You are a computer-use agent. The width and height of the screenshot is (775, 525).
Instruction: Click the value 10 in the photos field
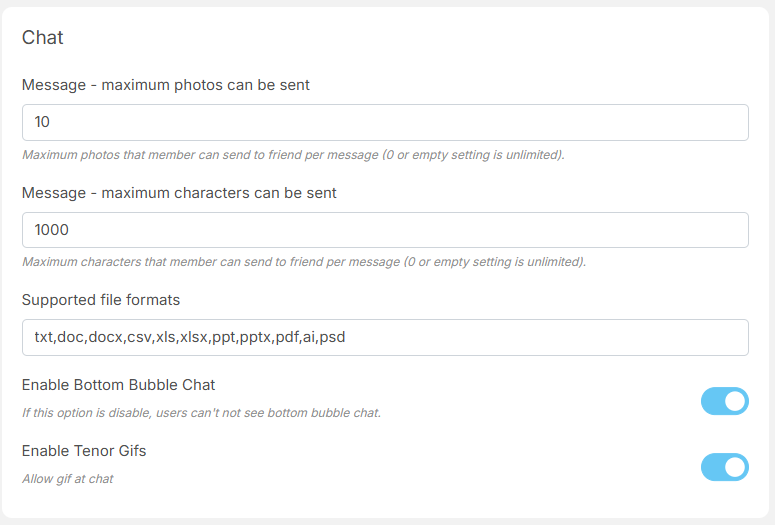(x=42, y=122)
